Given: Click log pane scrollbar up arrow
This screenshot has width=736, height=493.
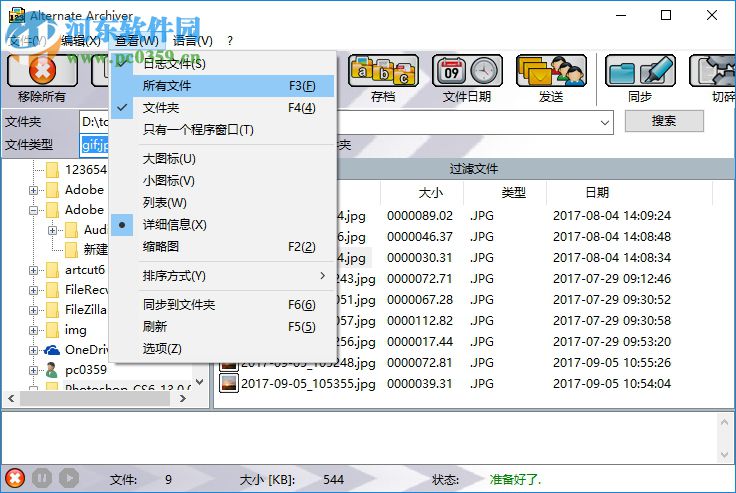Looking at the screenshot, I should (x=724, y=422).
